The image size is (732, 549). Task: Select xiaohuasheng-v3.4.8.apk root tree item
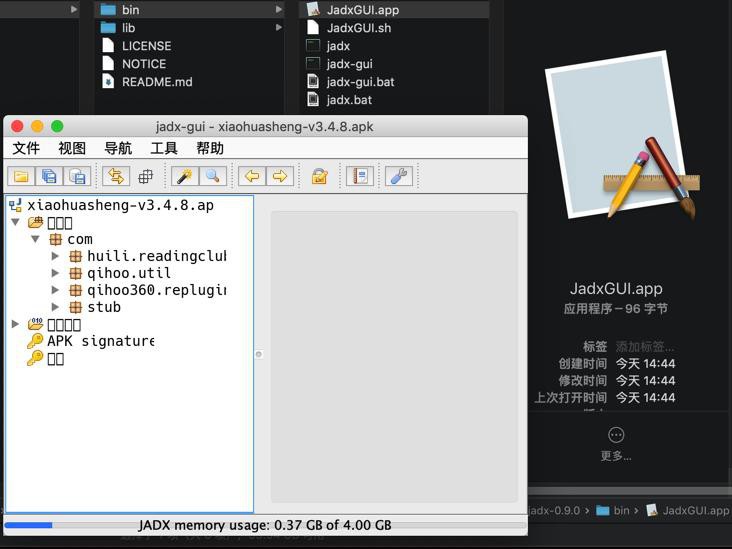tap(112, 205)
